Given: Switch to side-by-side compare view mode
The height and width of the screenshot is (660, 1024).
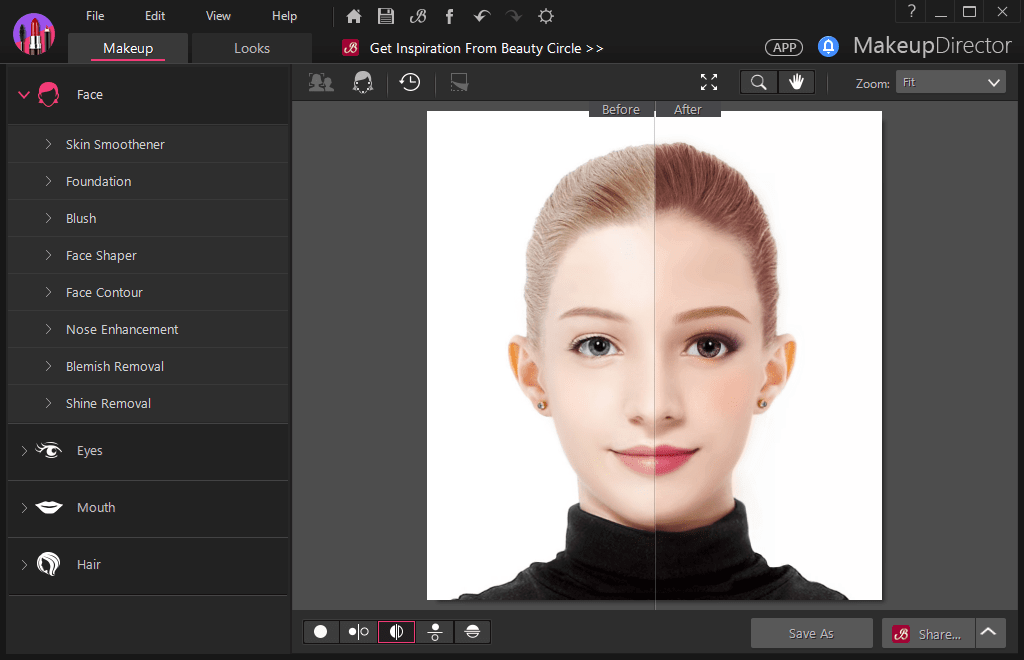Looking at the screenshot, I should [x=358, y=632].
